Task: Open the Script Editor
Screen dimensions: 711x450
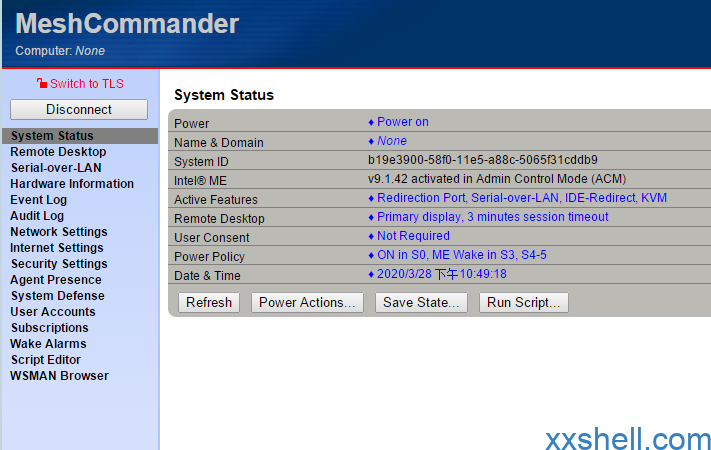Action: (46, 360)
